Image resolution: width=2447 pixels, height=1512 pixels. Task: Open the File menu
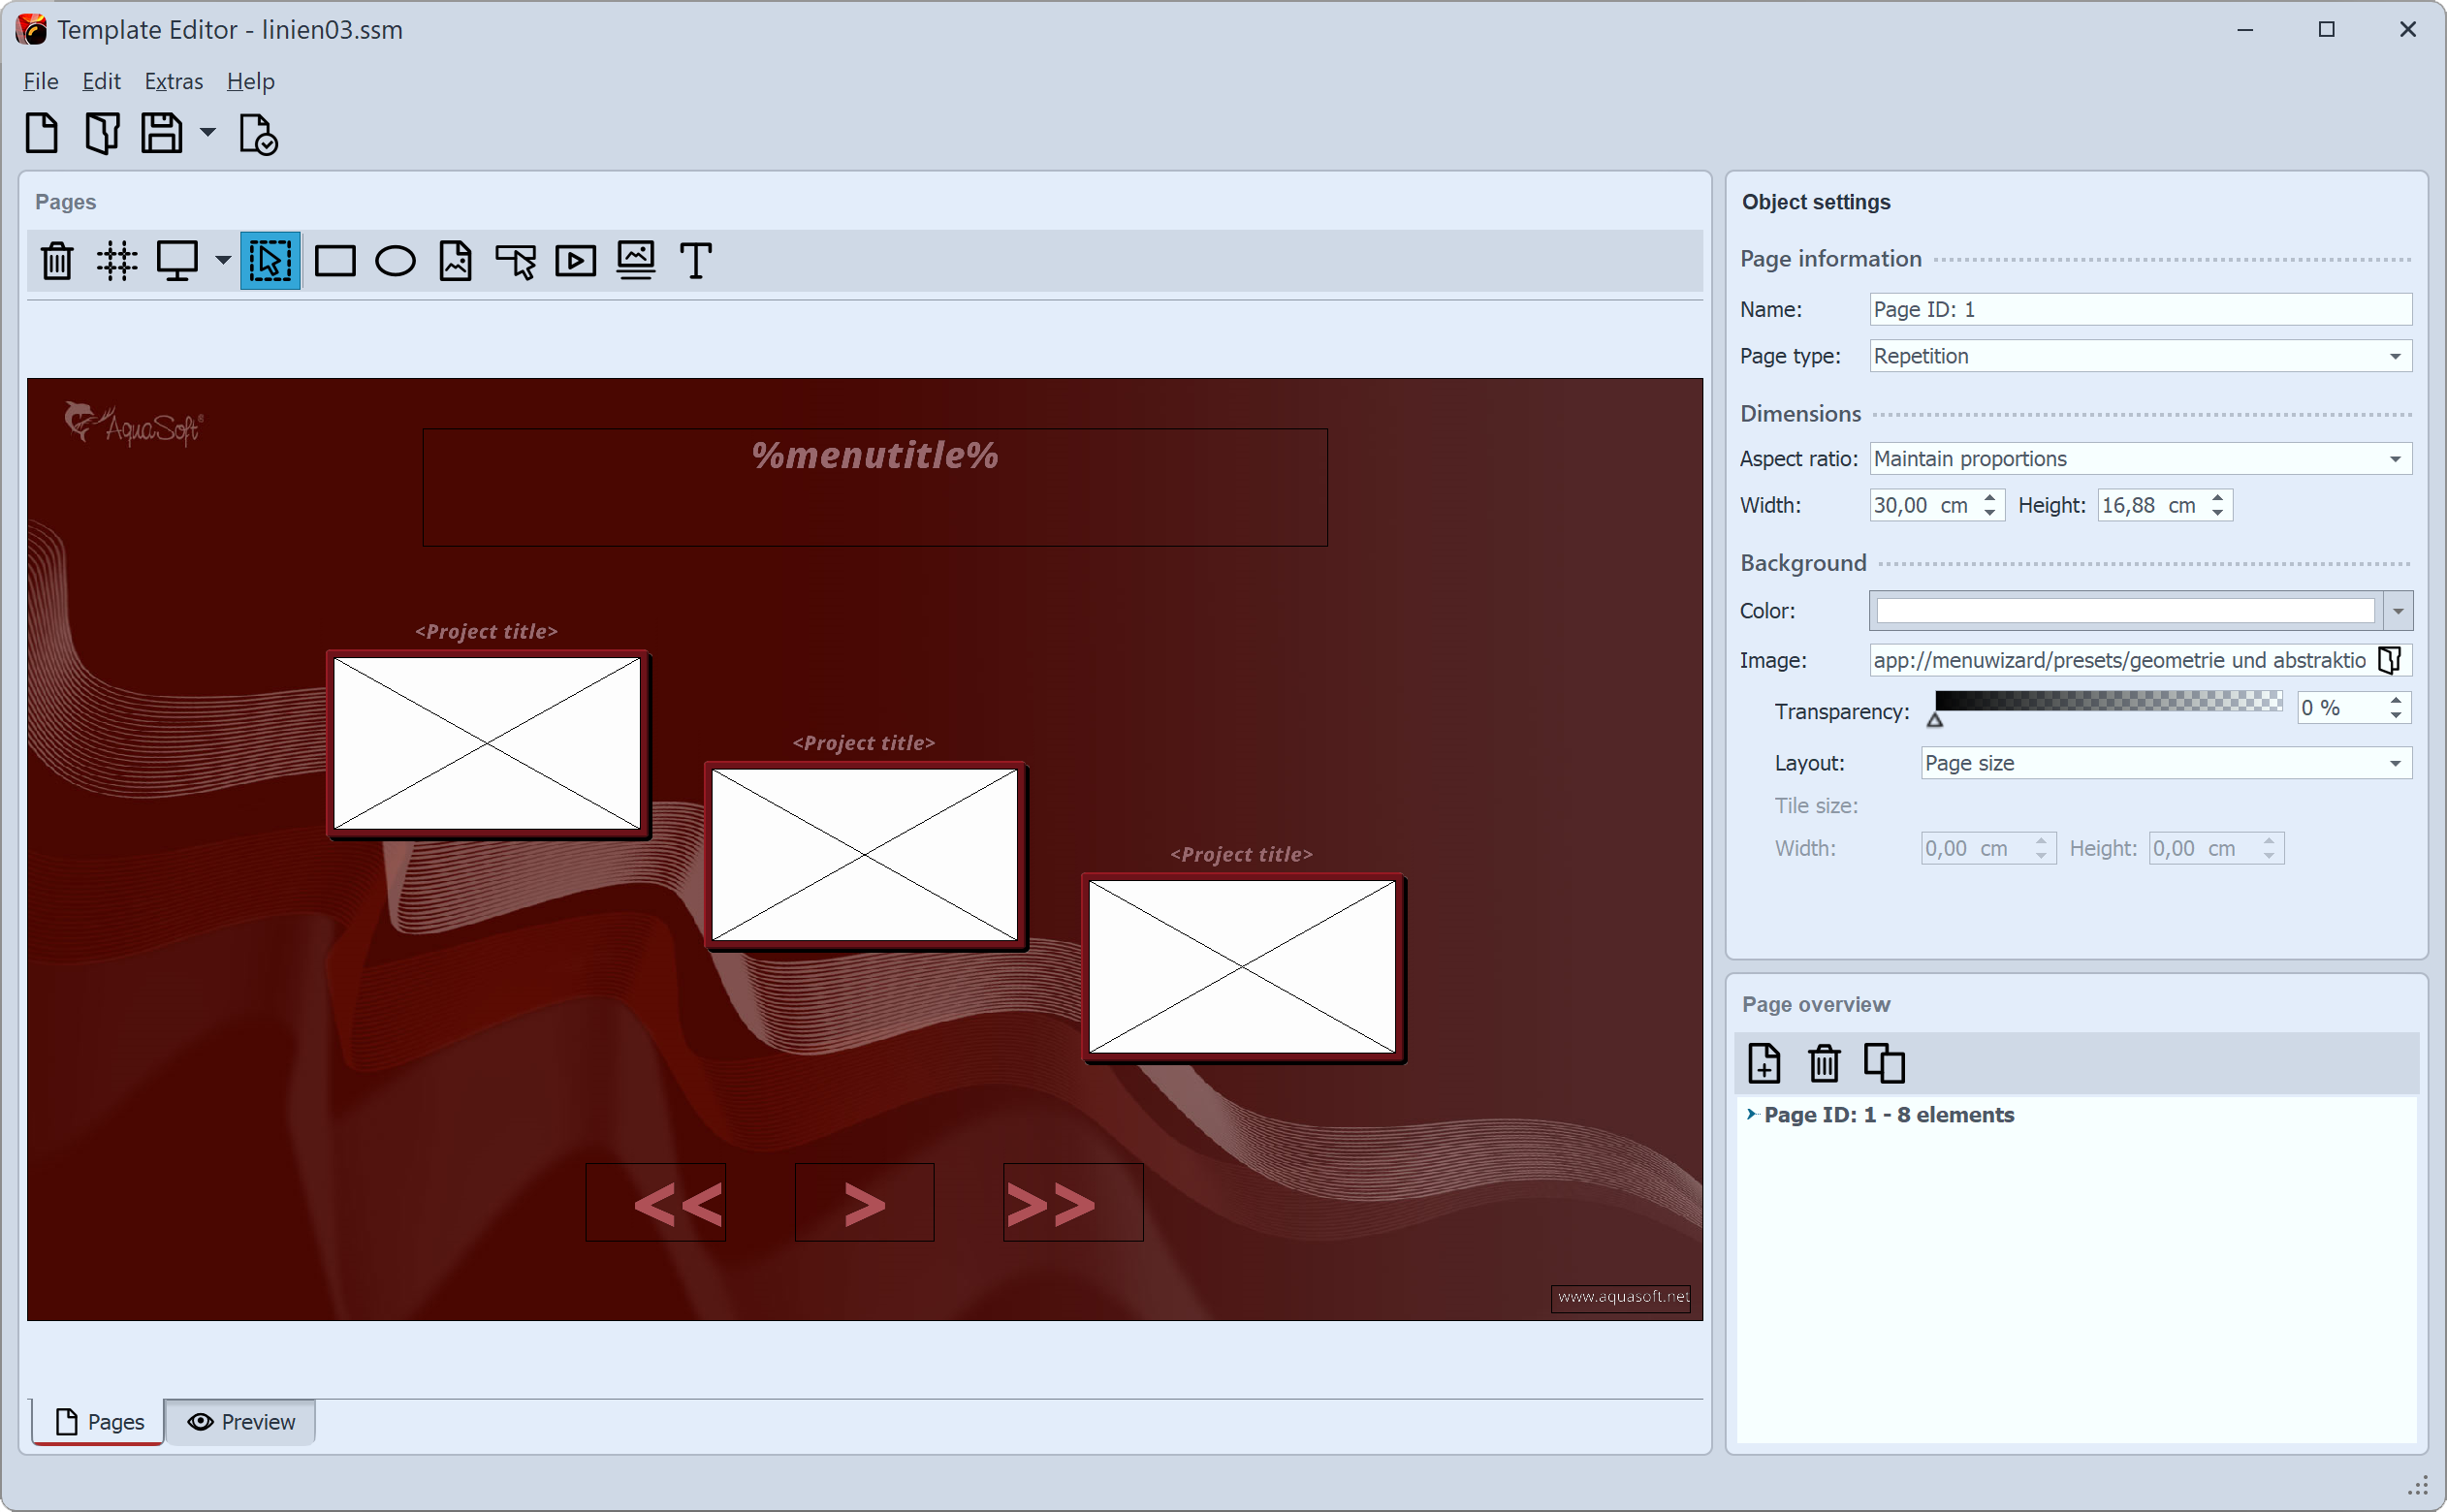coord(39,80)
